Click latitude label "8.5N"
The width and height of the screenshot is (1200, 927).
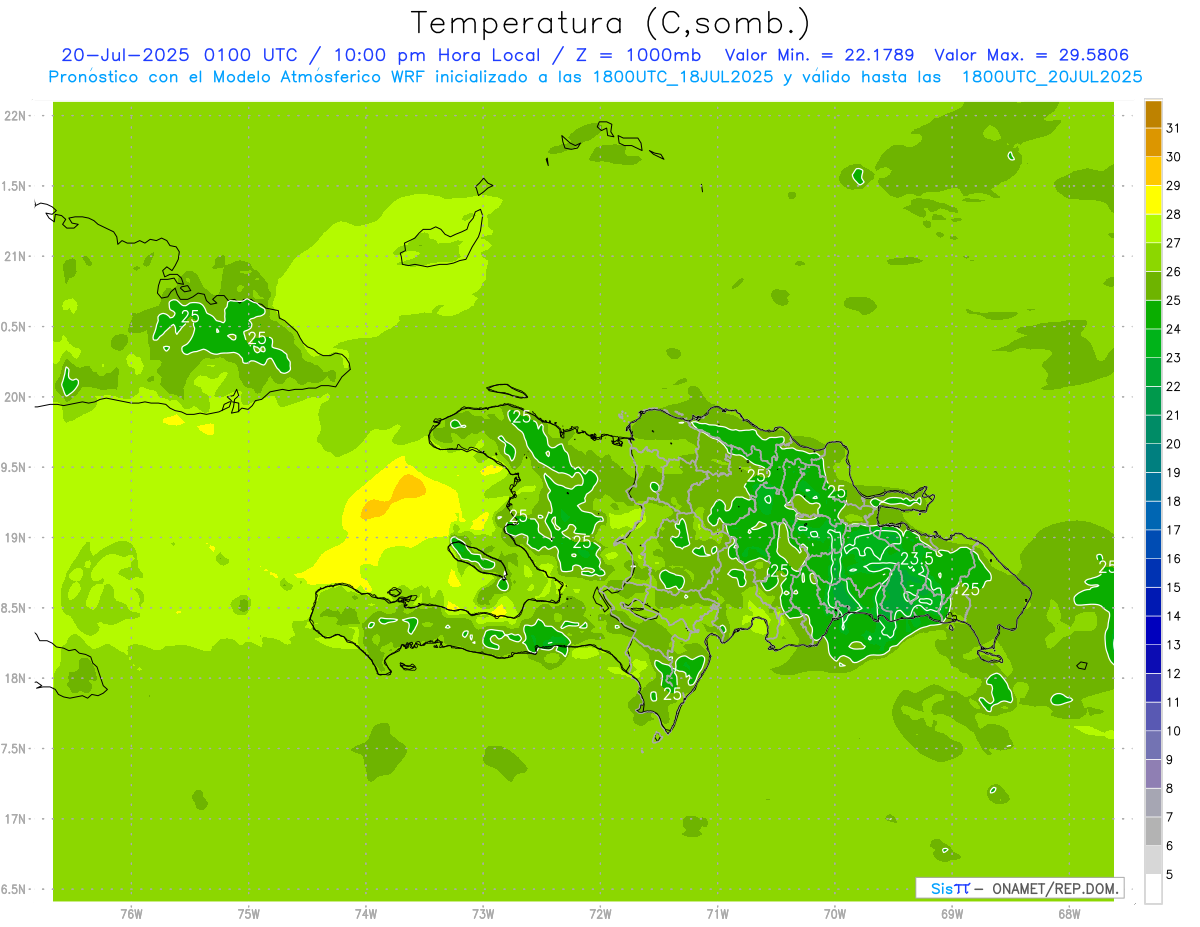pos(14,608)
